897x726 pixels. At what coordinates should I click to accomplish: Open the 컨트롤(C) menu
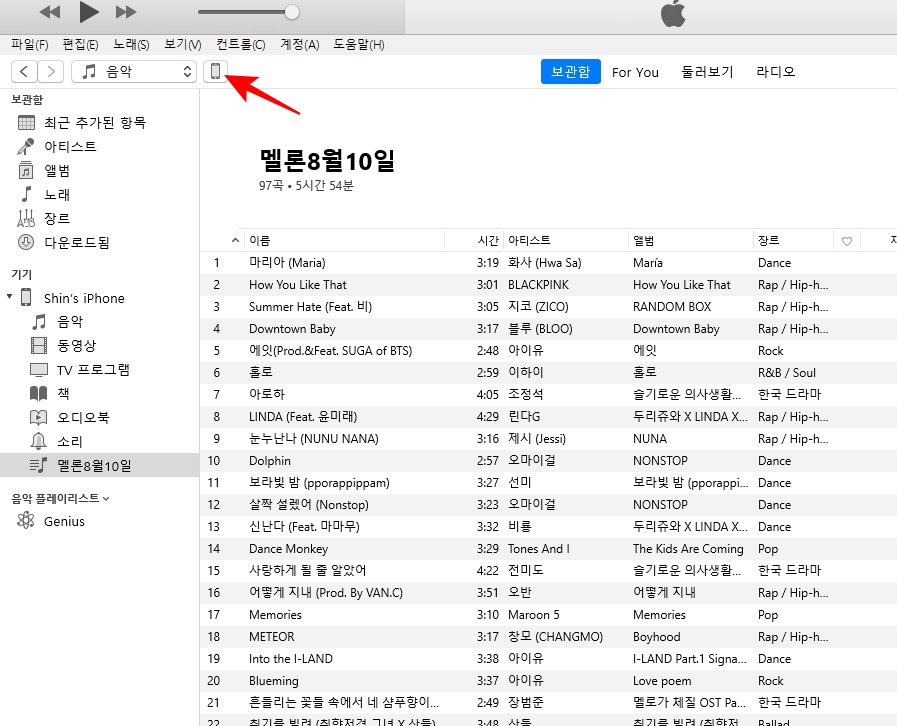pyautogui.click(x=241, y=45)
